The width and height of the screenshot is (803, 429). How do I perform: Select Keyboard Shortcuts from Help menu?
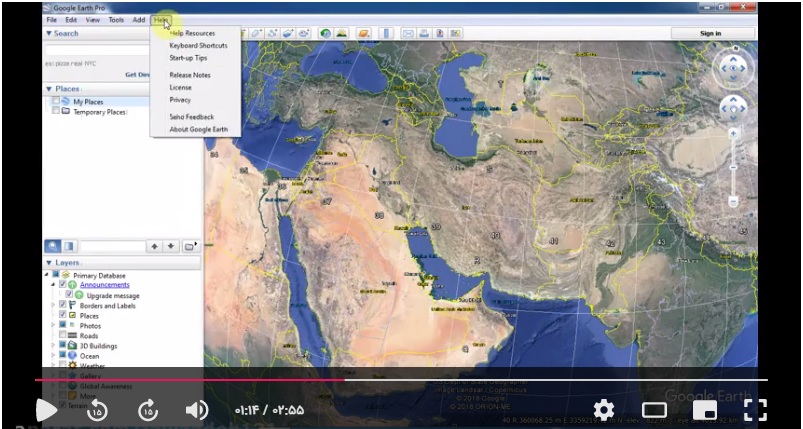tap(198, 46)
